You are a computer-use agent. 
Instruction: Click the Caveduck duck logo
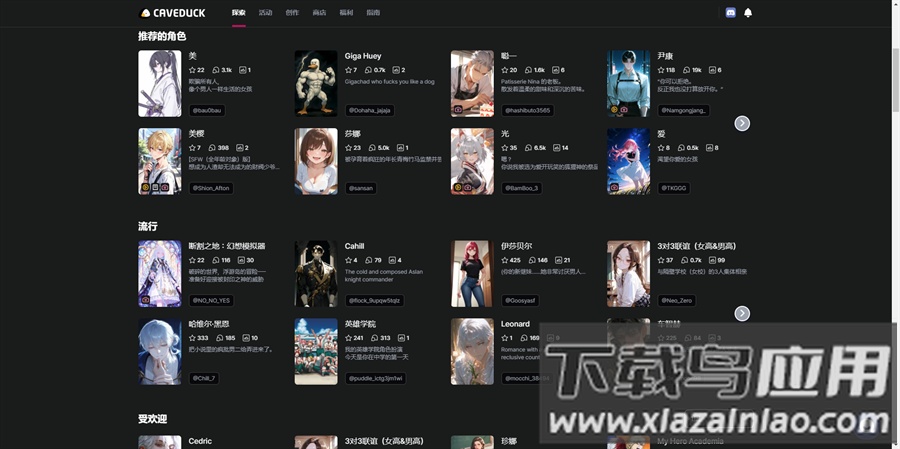click(x=145, y=13)
